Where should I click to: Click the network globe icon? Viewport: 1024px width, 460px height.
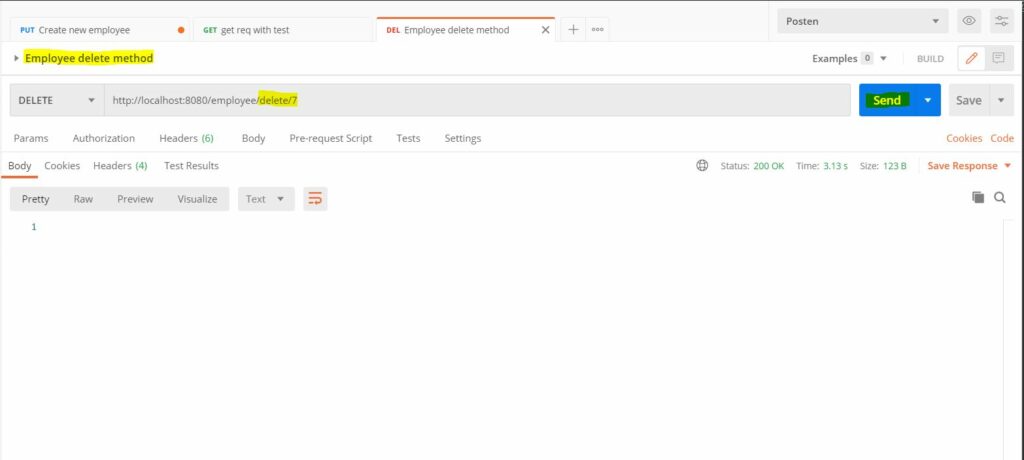click(x=702, y=166)
